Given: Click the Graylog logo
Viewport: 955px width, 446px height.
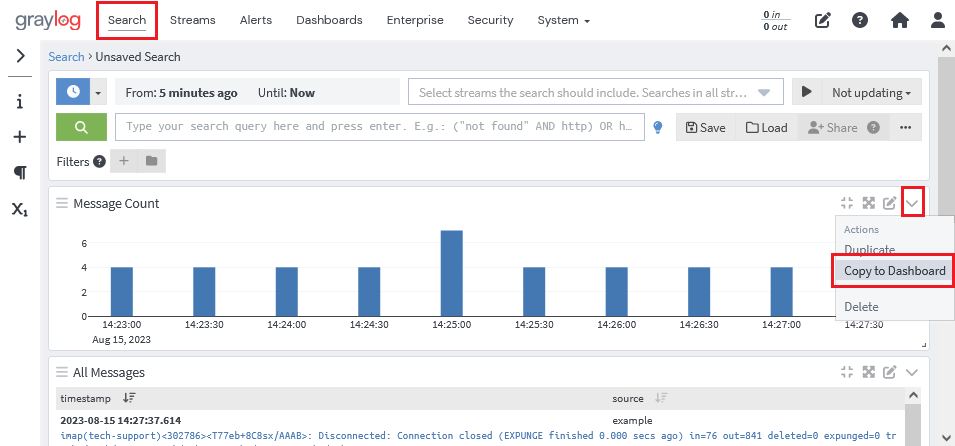Looking at the screenshot, I should coord(50,21).
